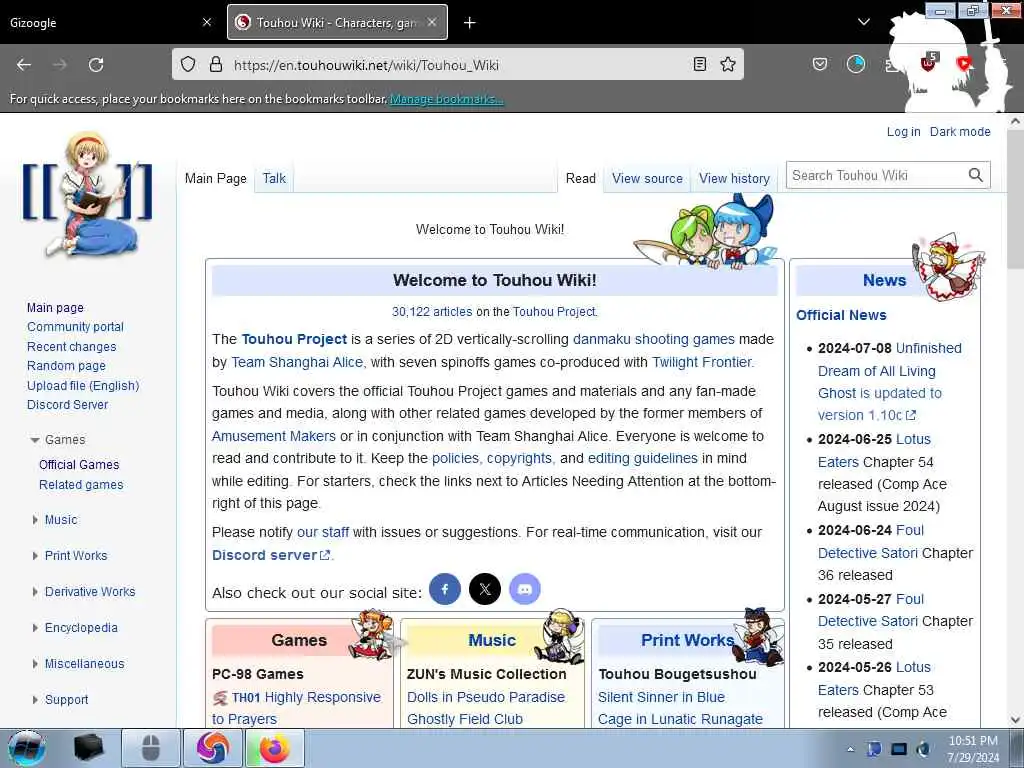Open the uBlock Origin extension icon

click(x=928, y=63)
